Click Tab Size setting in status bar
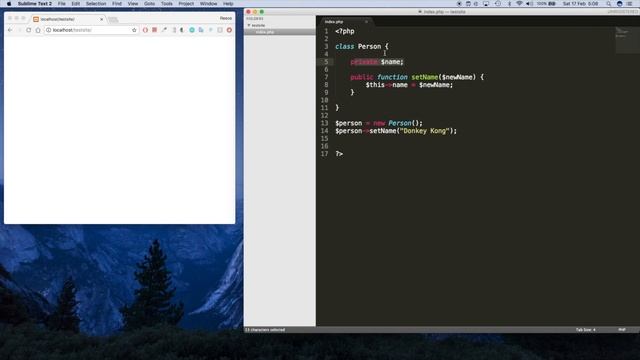Image resolution: width=640 pixels, height=360 pixels. pyautogui.click(x=585, y=330)
